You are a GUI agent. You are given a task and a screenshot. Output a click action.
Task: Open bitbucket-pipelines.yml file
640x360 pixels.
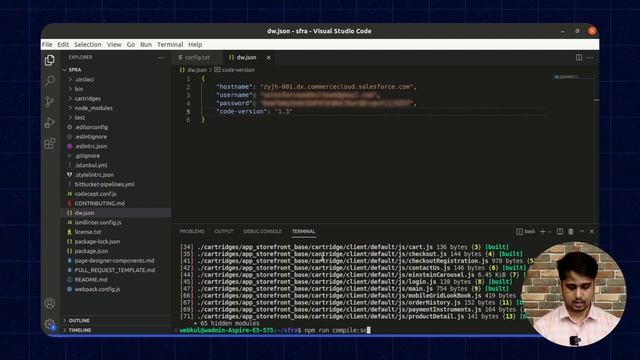click(x=116, y=184)
